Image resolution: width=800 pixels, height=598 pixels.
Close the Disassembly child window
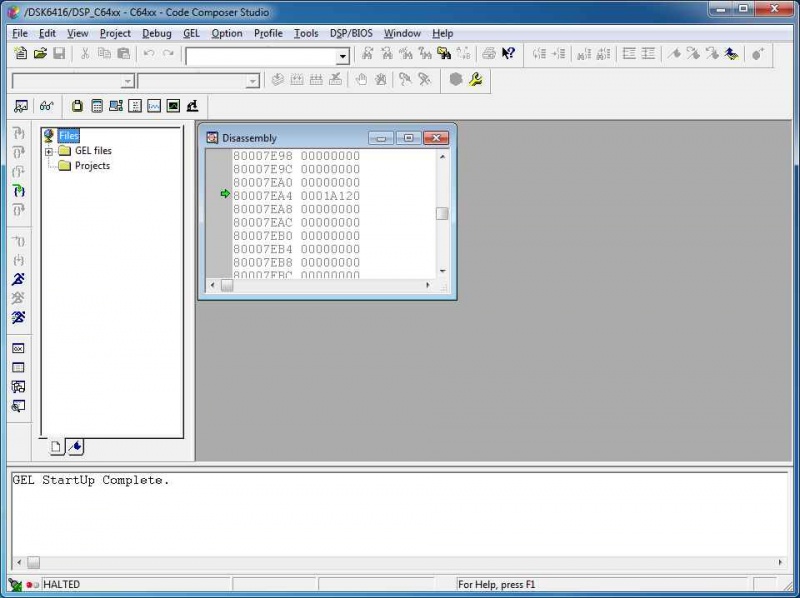[436, 138]
